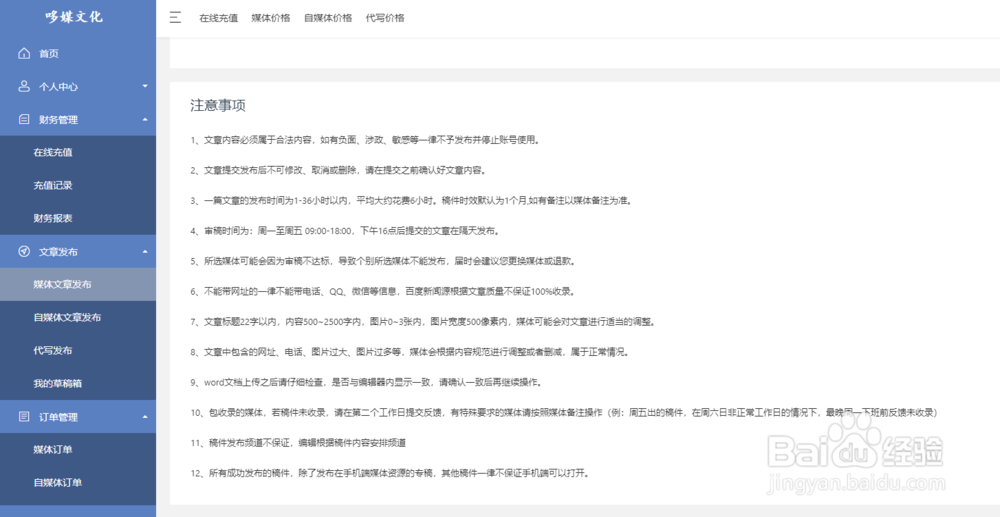
Task: Click note 5 about 审稿不达标
Action: click(384, 261)
